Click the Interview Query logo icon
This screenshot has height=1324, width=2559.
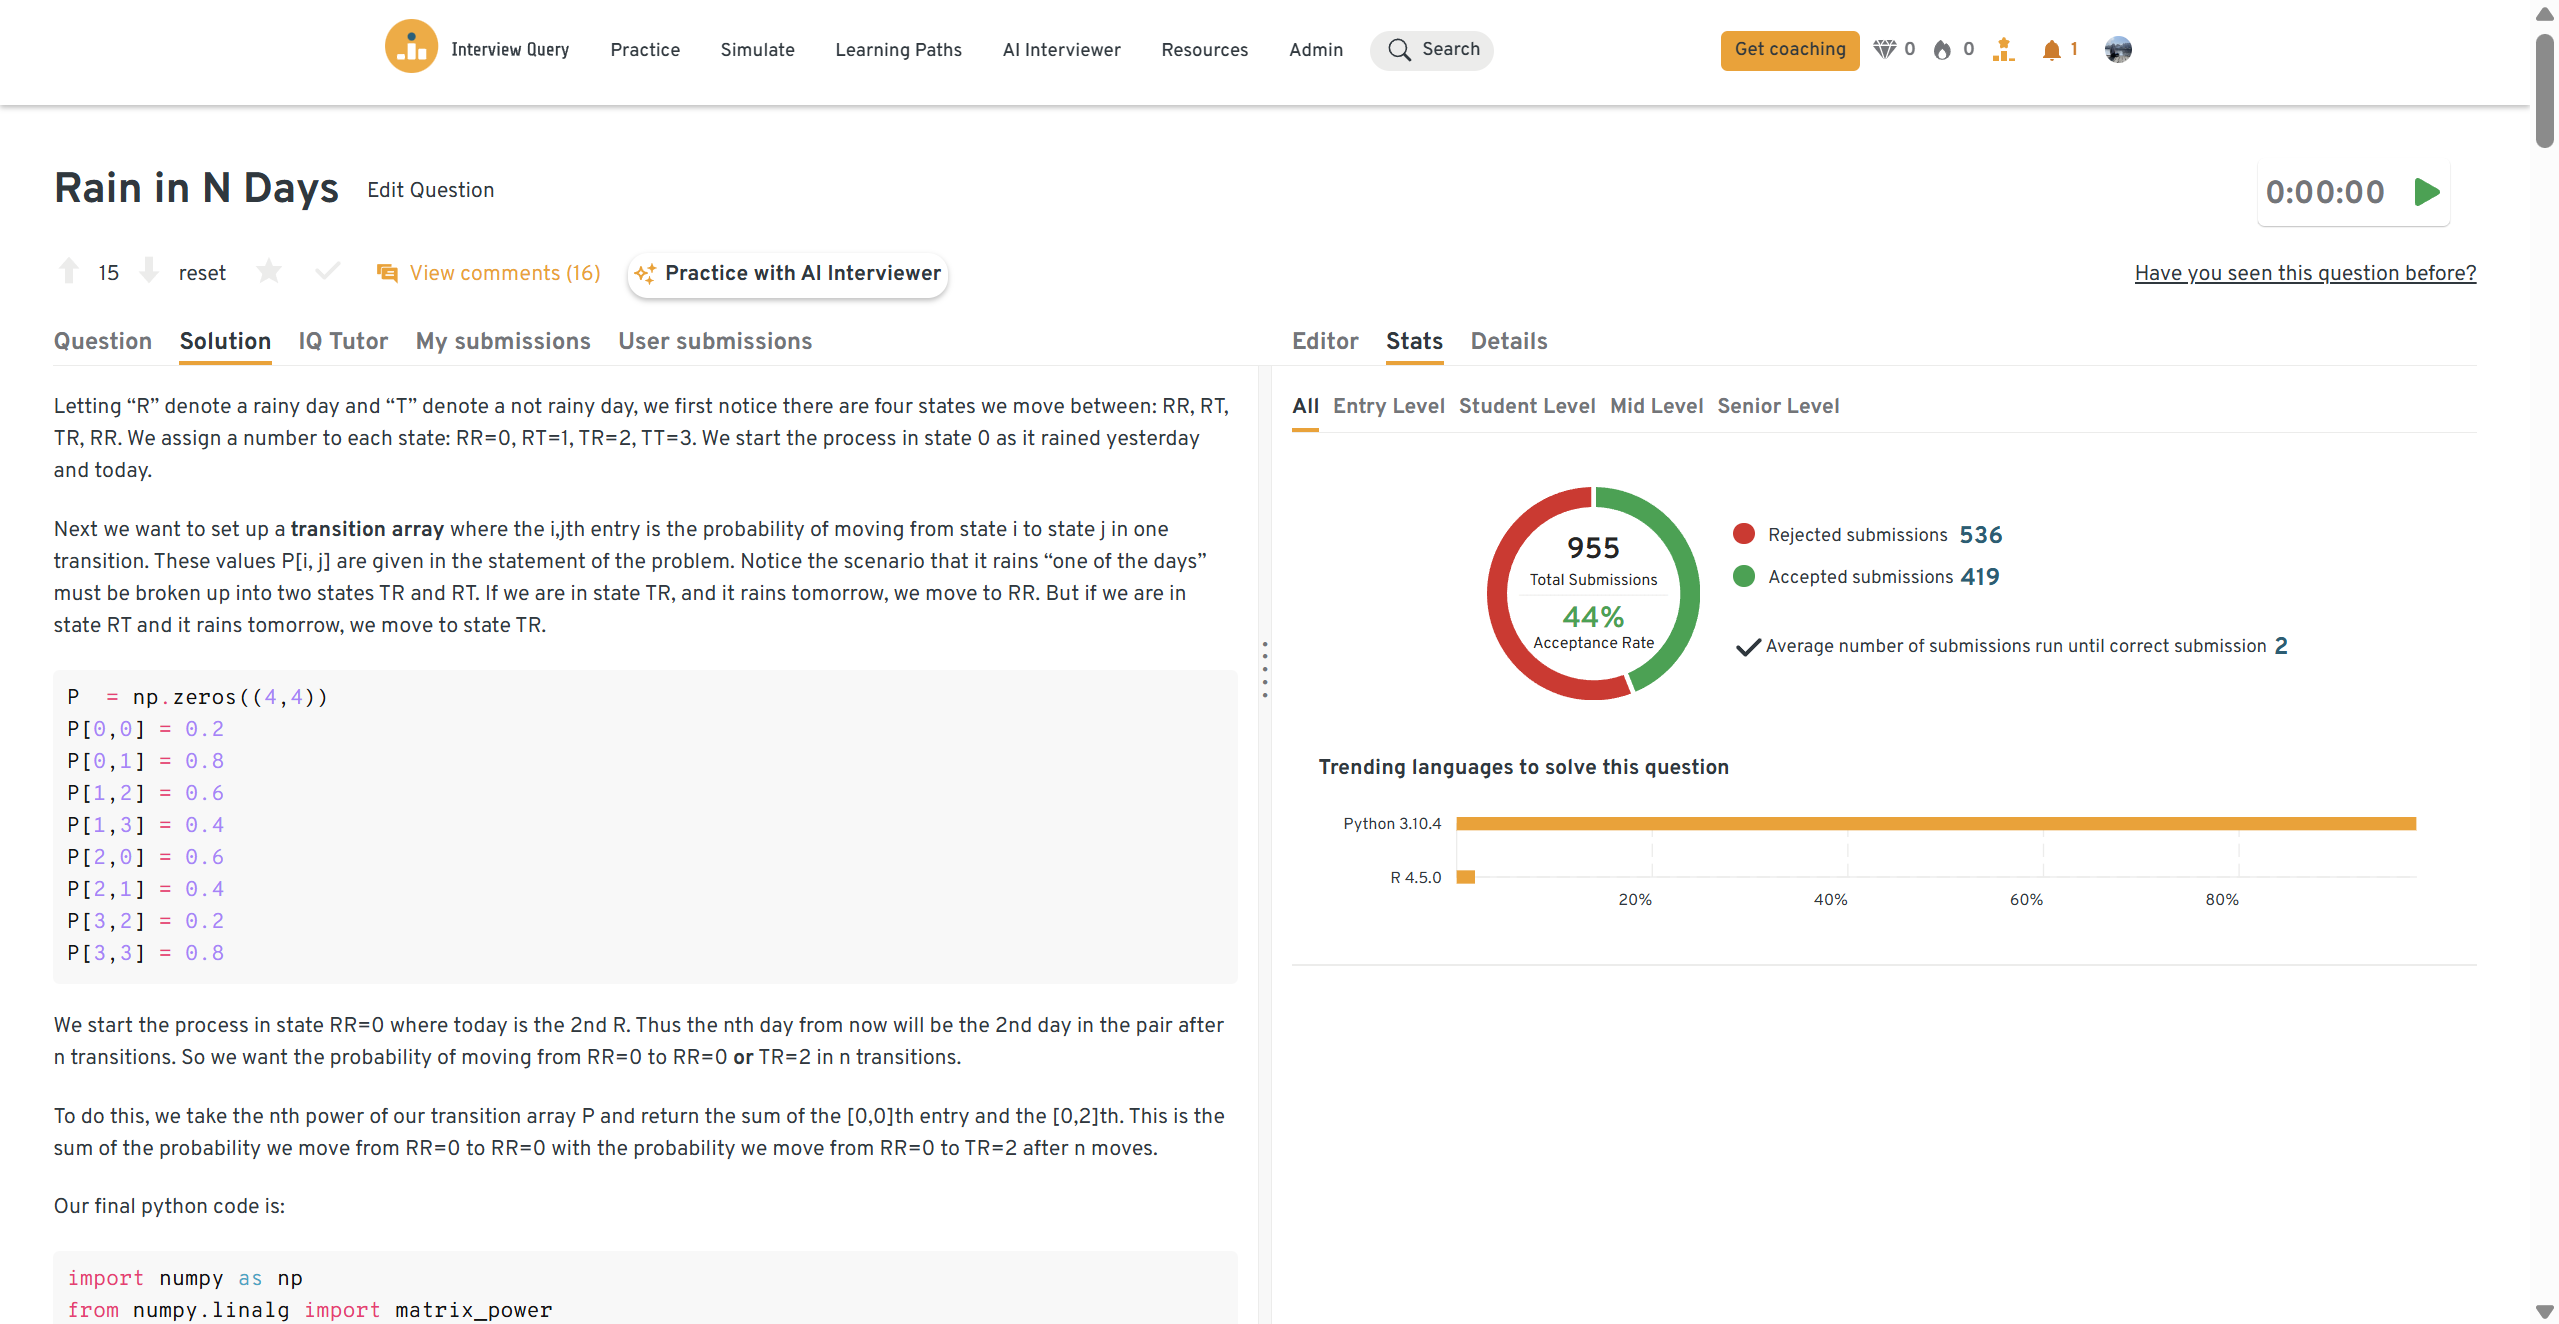[x=411, y=47]
